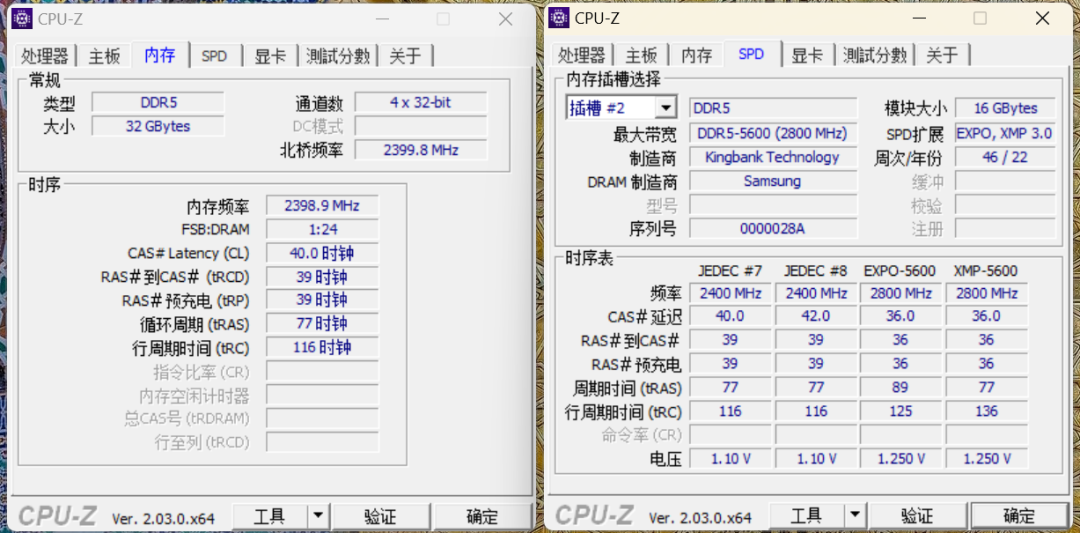Open the 插槽 #2 memory slot dropdown
The height and width of the screenshot is (533, 1080).
pos(621,108)
